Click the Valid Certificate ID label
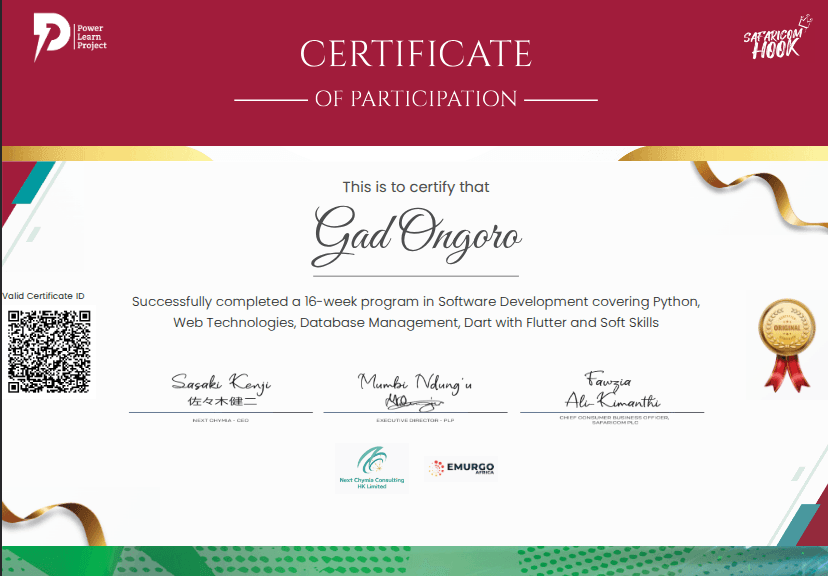This screenshot has width=828, height=576. [x=44, y=296]
